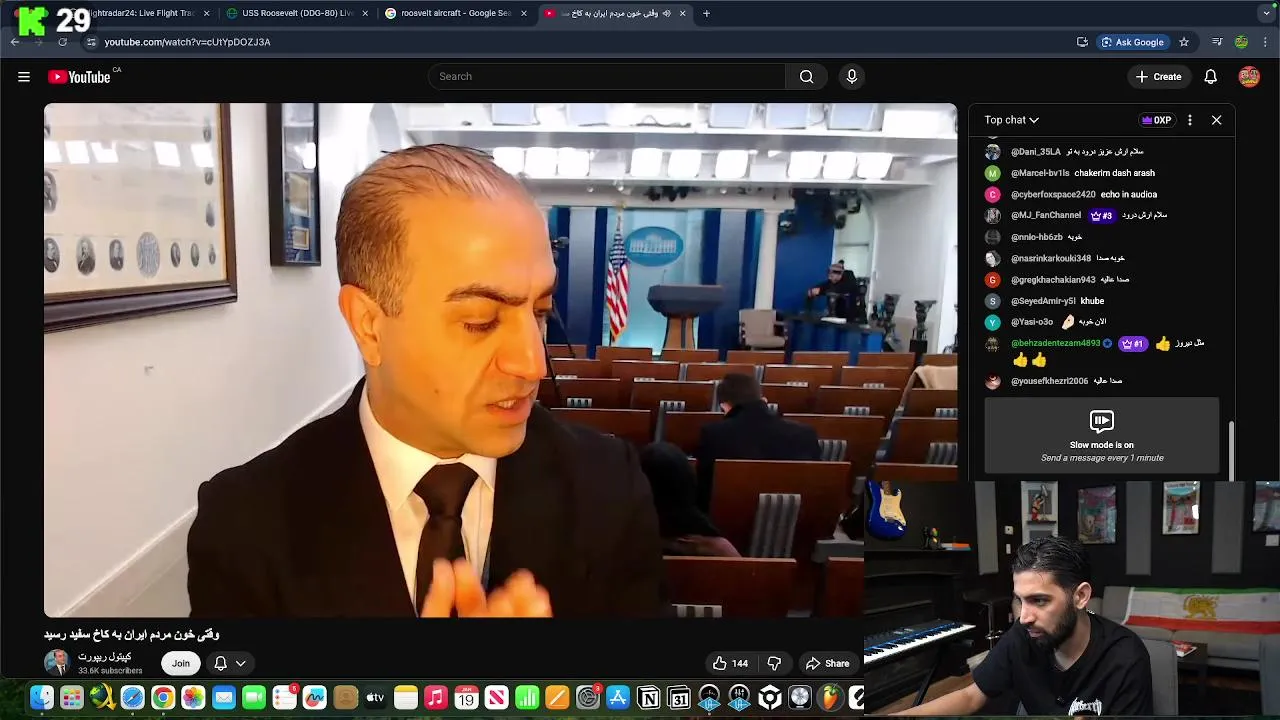This screenshot has width=1280, height=720.
Task: Like the video with 144 likes
Action: pos(730,663)
